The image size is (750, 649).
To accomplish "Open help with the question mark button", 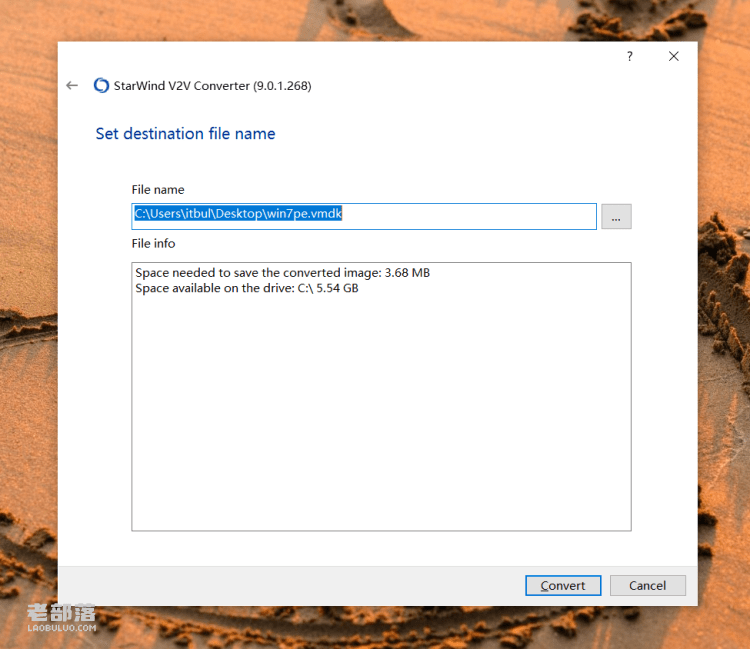I will (x=629, y=56).
